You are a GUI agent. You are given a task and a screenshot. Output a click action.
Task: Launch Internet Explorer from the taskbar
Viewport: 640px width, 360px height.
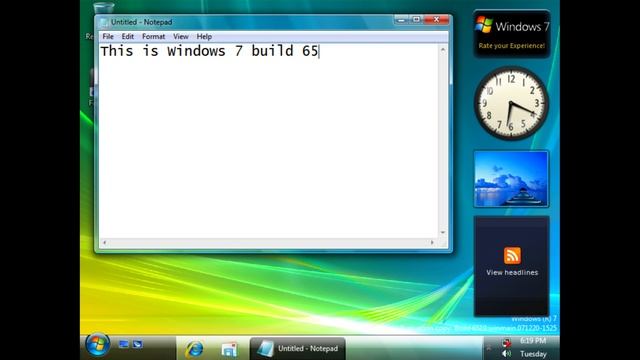pyautogui.click(x=194, y=349)
